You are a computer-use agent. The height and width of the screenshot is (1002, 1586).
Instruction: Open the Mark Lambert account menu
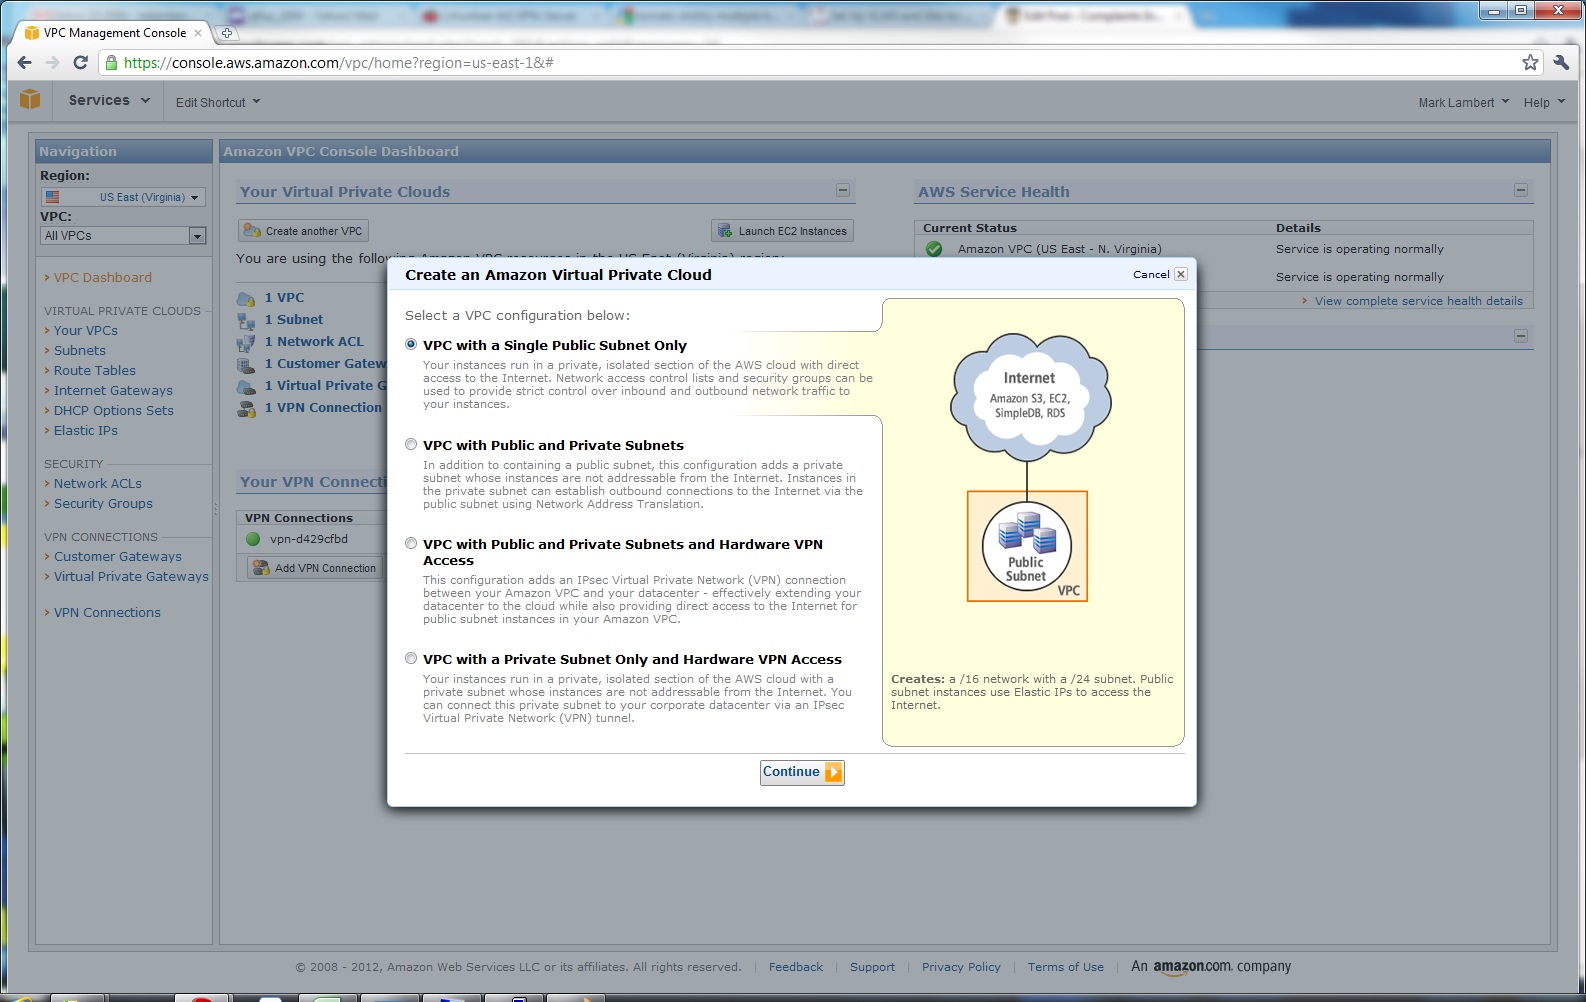coord(1463,102)
